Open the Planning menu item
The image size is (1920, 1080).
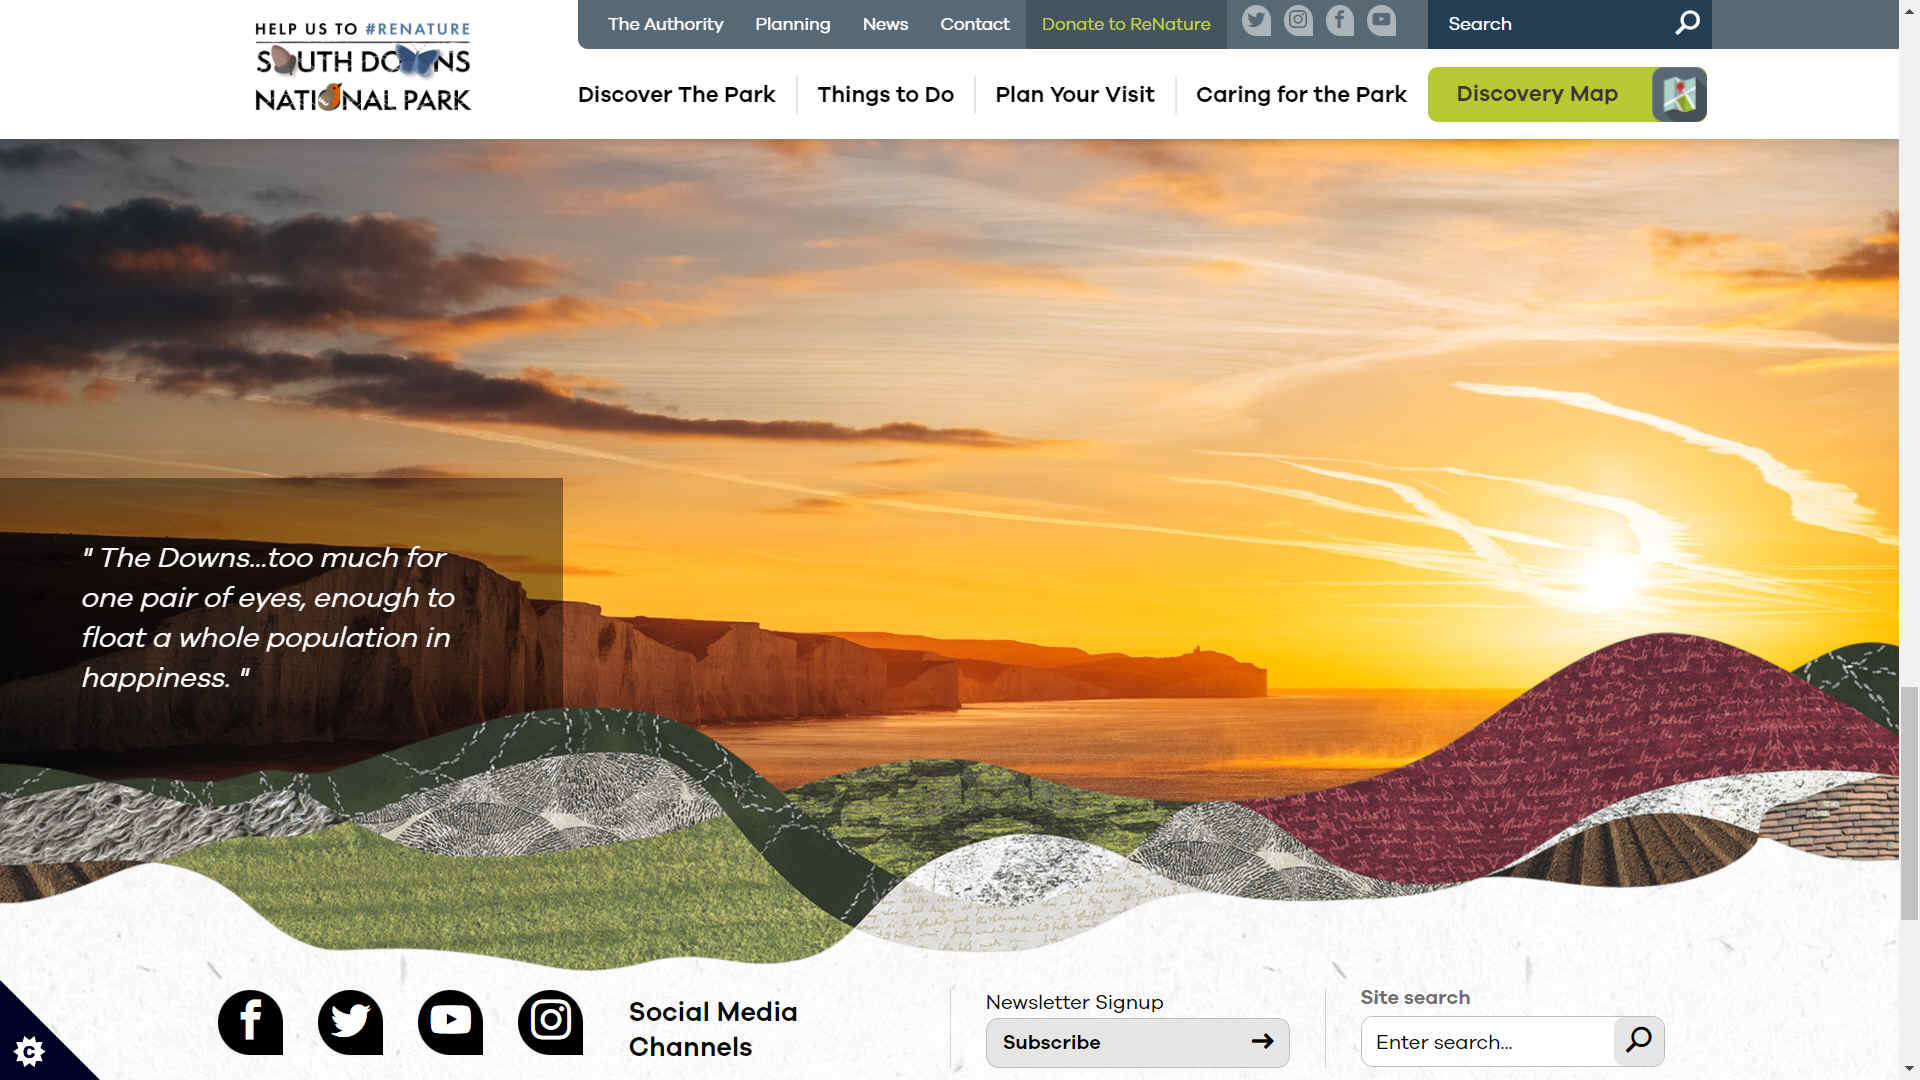[792, 24]
